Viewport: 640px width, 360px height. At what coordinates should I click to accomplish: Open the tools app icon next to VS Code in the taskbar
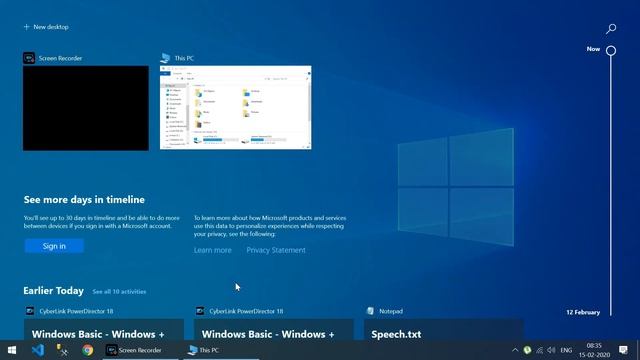62,350
